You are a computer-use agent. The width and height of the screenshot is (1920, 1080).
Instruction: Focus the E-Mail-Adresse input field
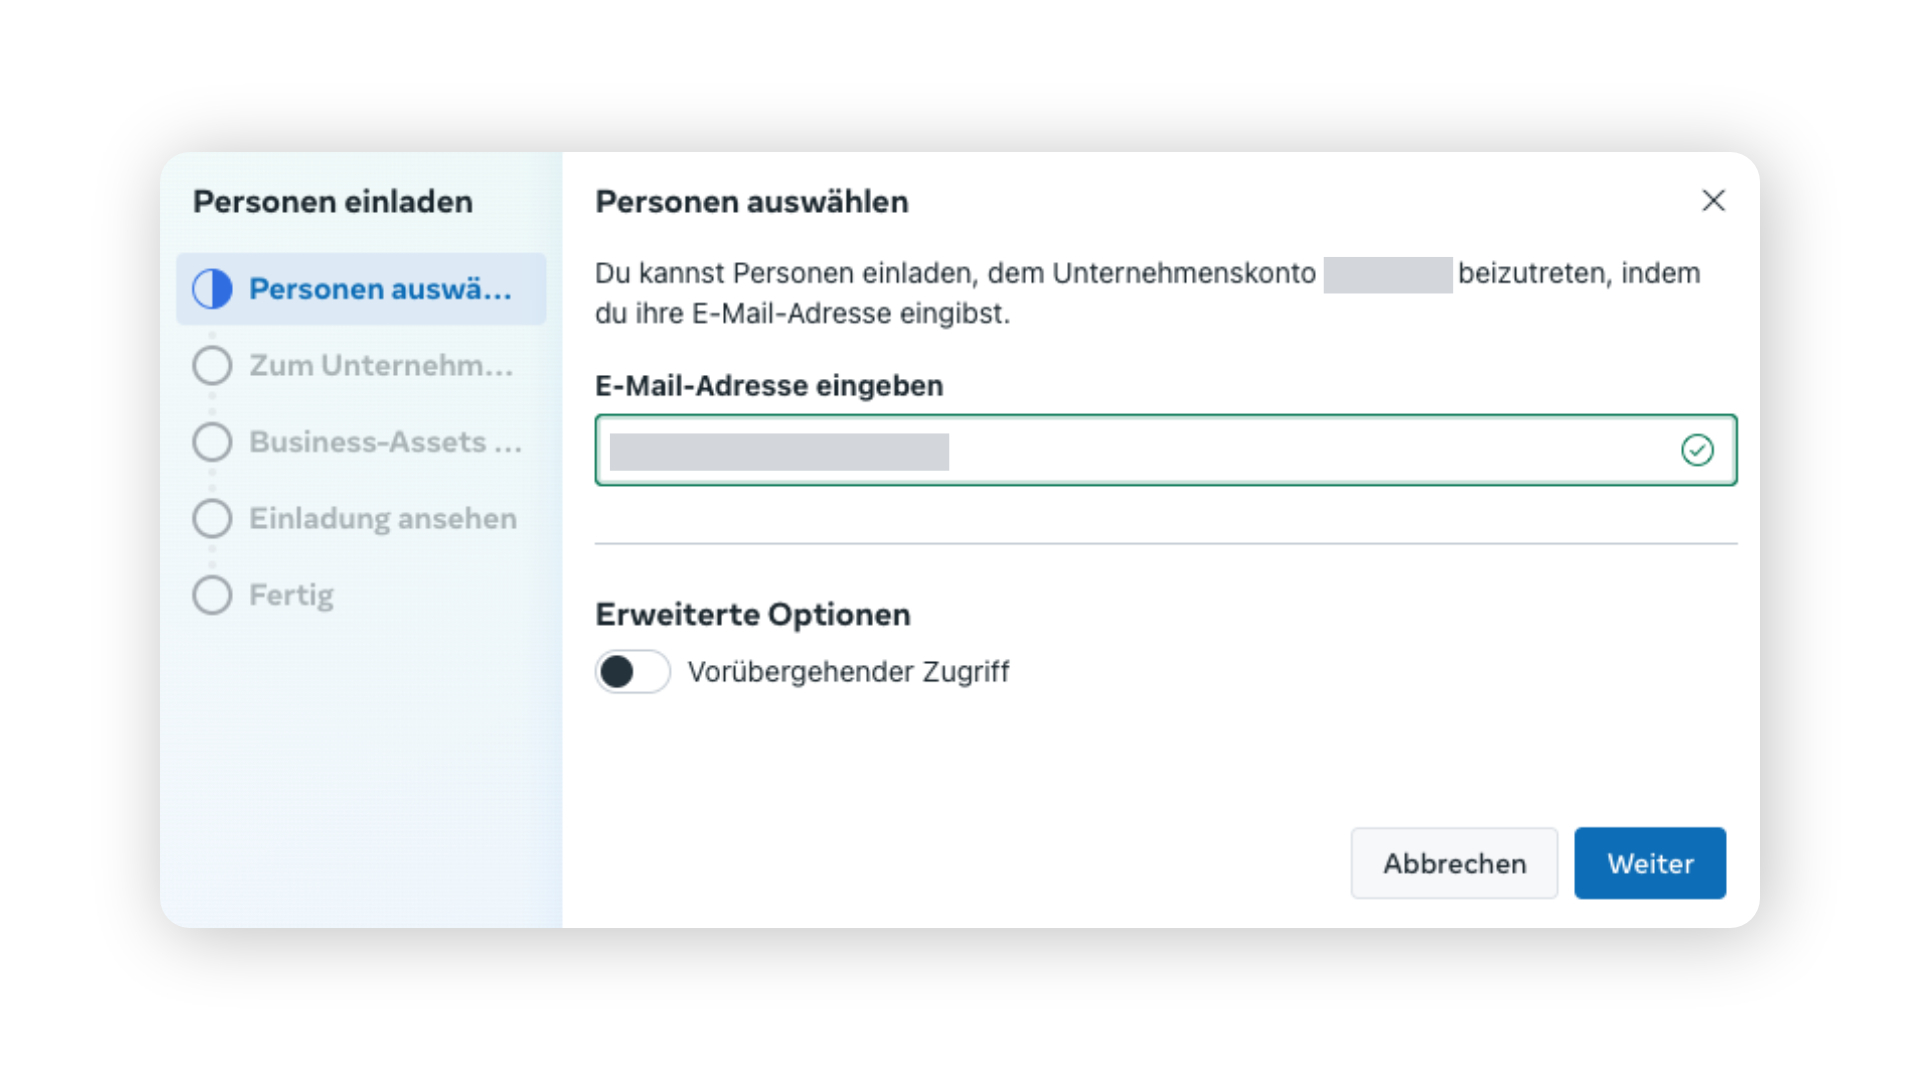tap(1166, 450)
